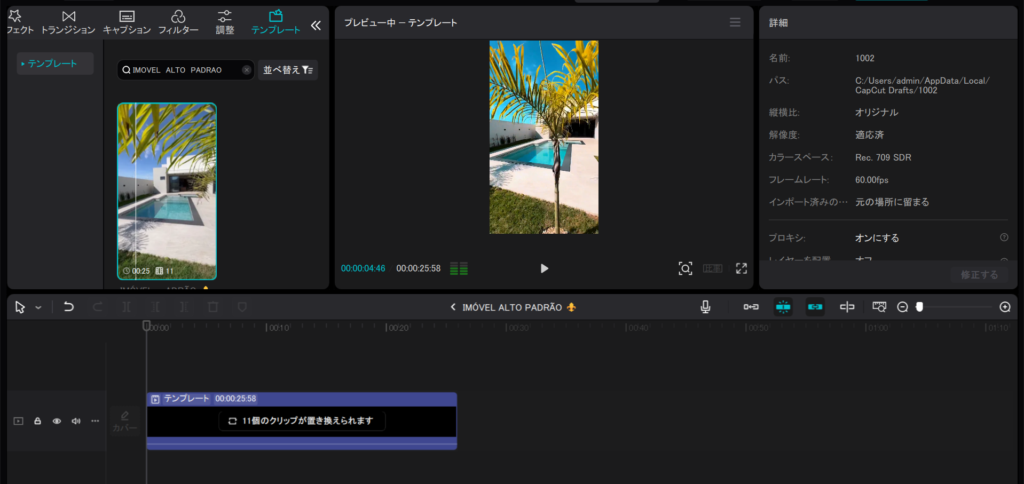Image resolution: width=1024 pixels, height=484 pixels.
Task: Clear the template search text
Action: click(x=246, y=70)
